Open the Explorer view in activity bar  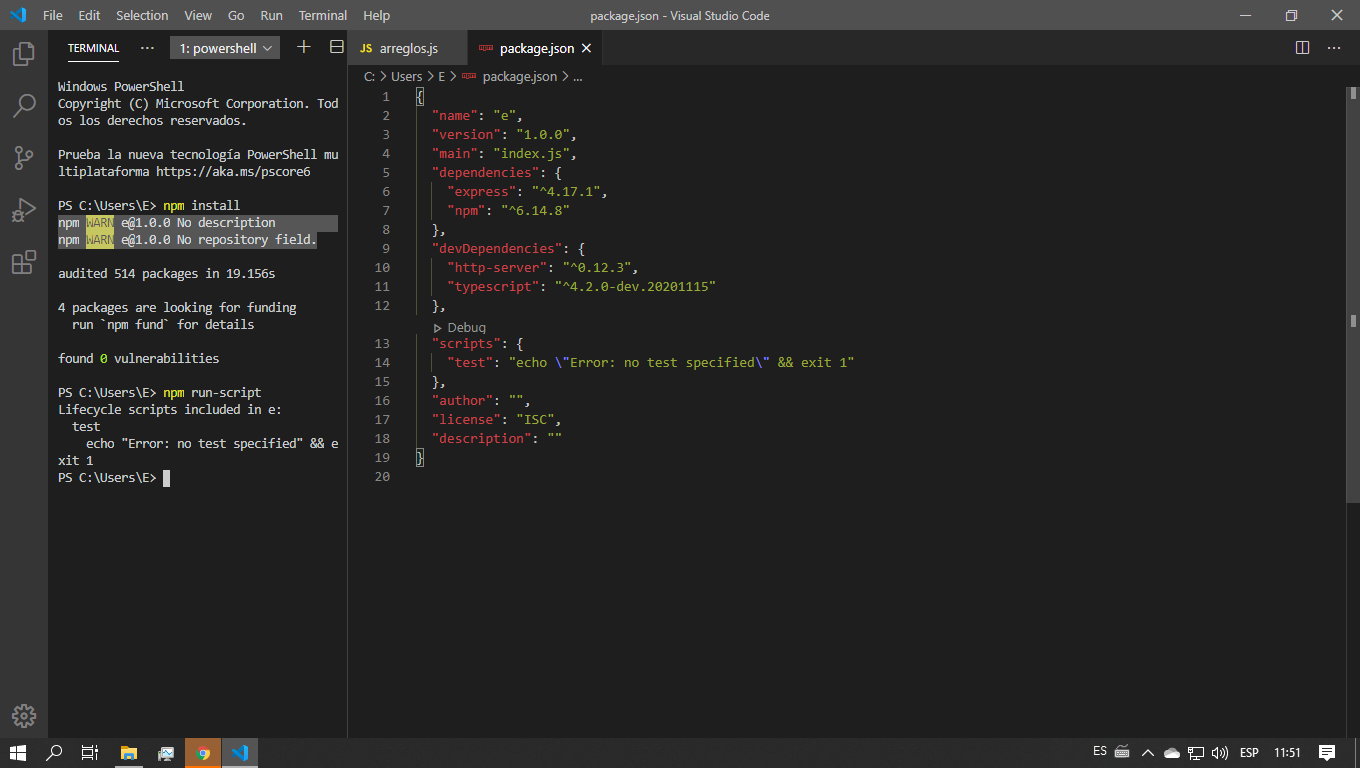pyautogui.click(x=24, y=54)
